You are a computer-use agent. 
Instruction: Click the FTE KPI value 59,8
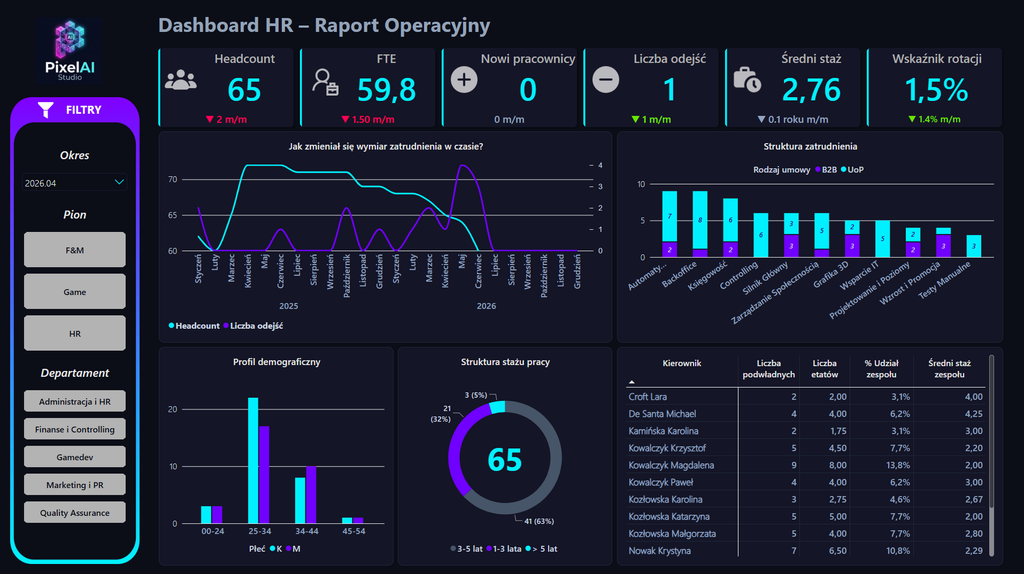pos(387,89)
